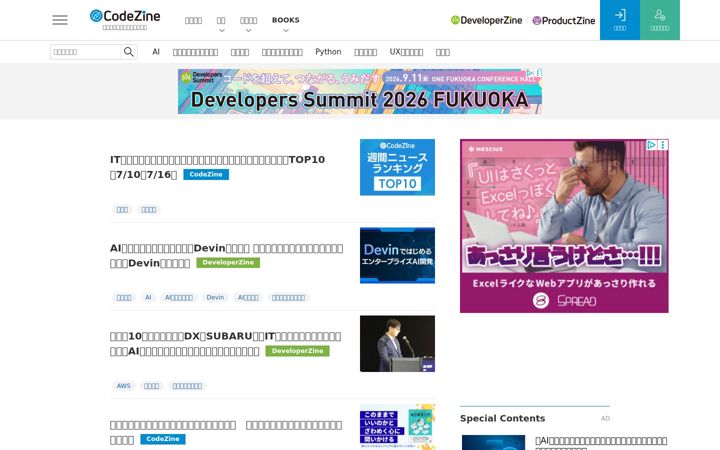Open the Developers Summit 2026 FUKUOKA banner
Viewport: 720px width, 450px height.
360,91
